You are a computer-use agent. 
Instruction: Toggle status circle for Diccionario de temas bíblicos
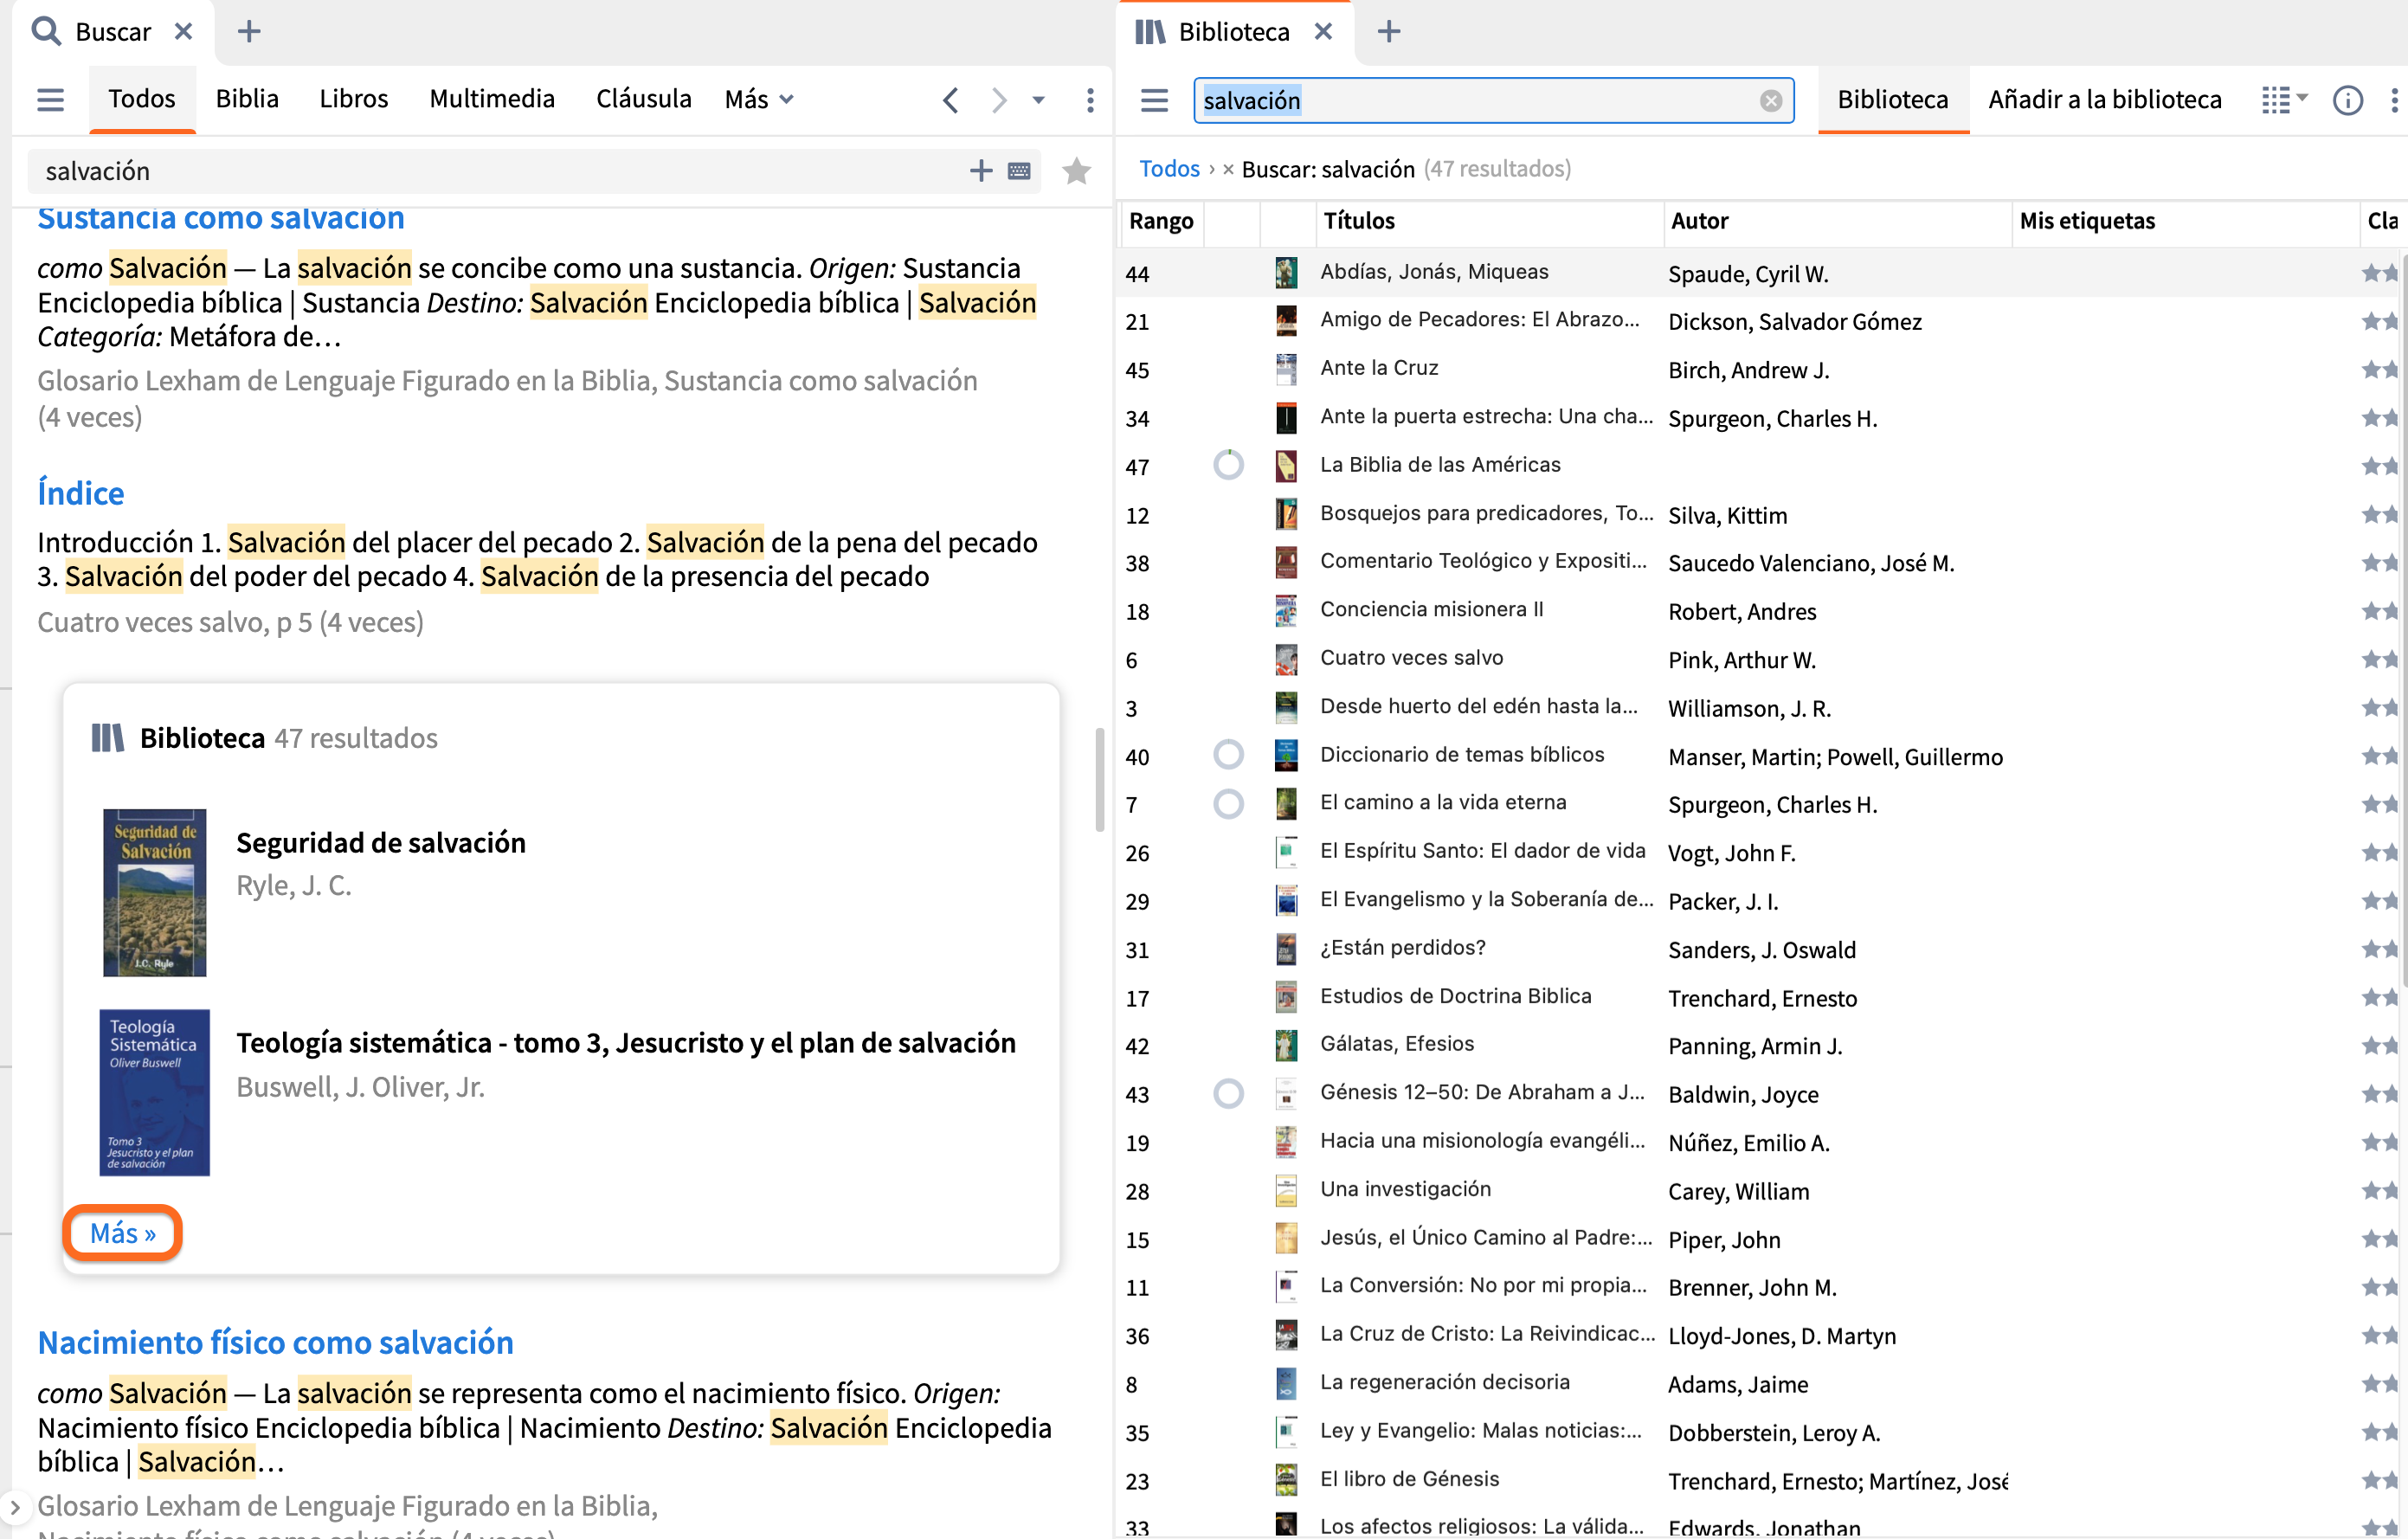click(x=1228, y=755)
